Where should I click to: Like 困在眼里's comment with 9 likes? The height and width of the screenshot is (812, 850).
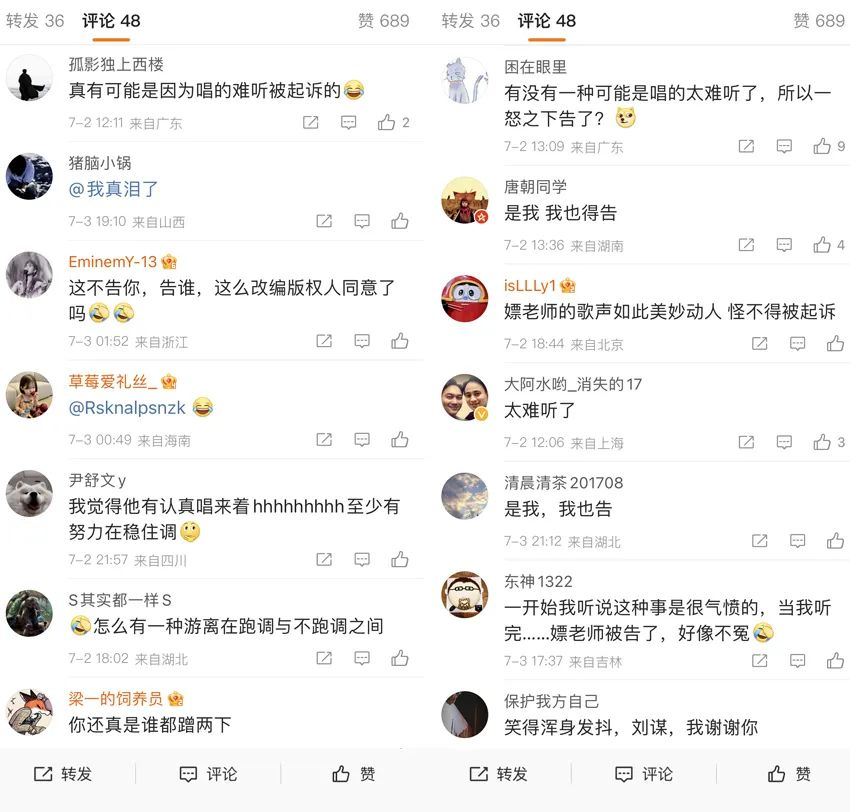pos(822,146)
